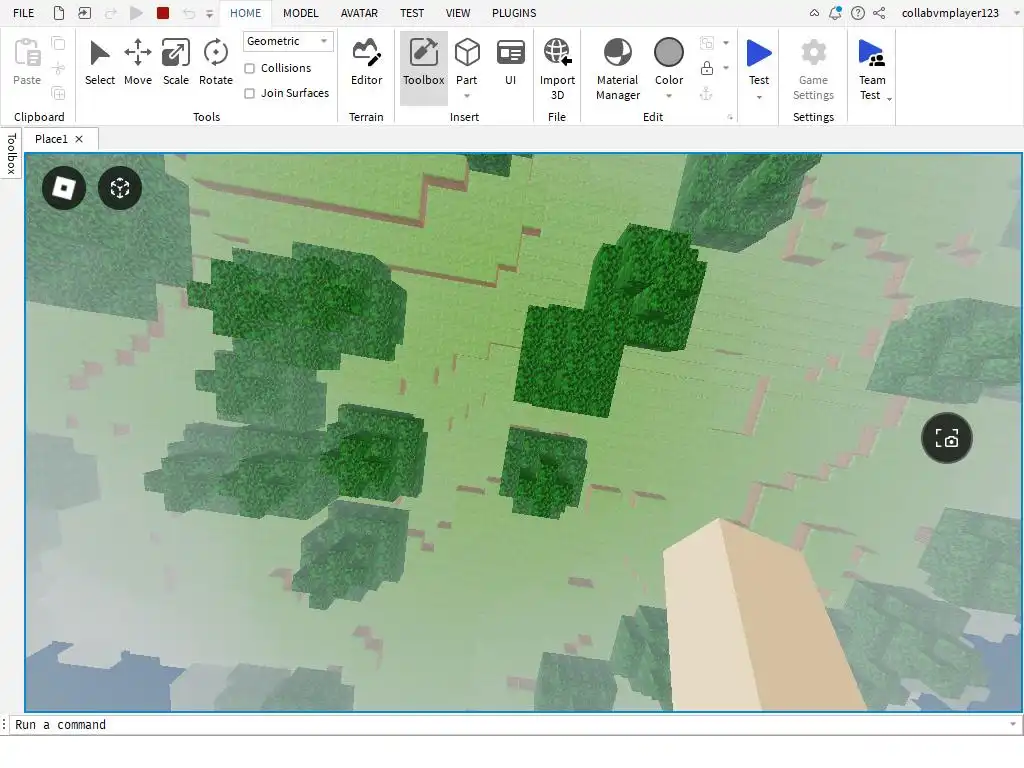Click the Anchor icon
This screenshot has height=768, width=1024.
pyautogui.click(x=707, y=93)
